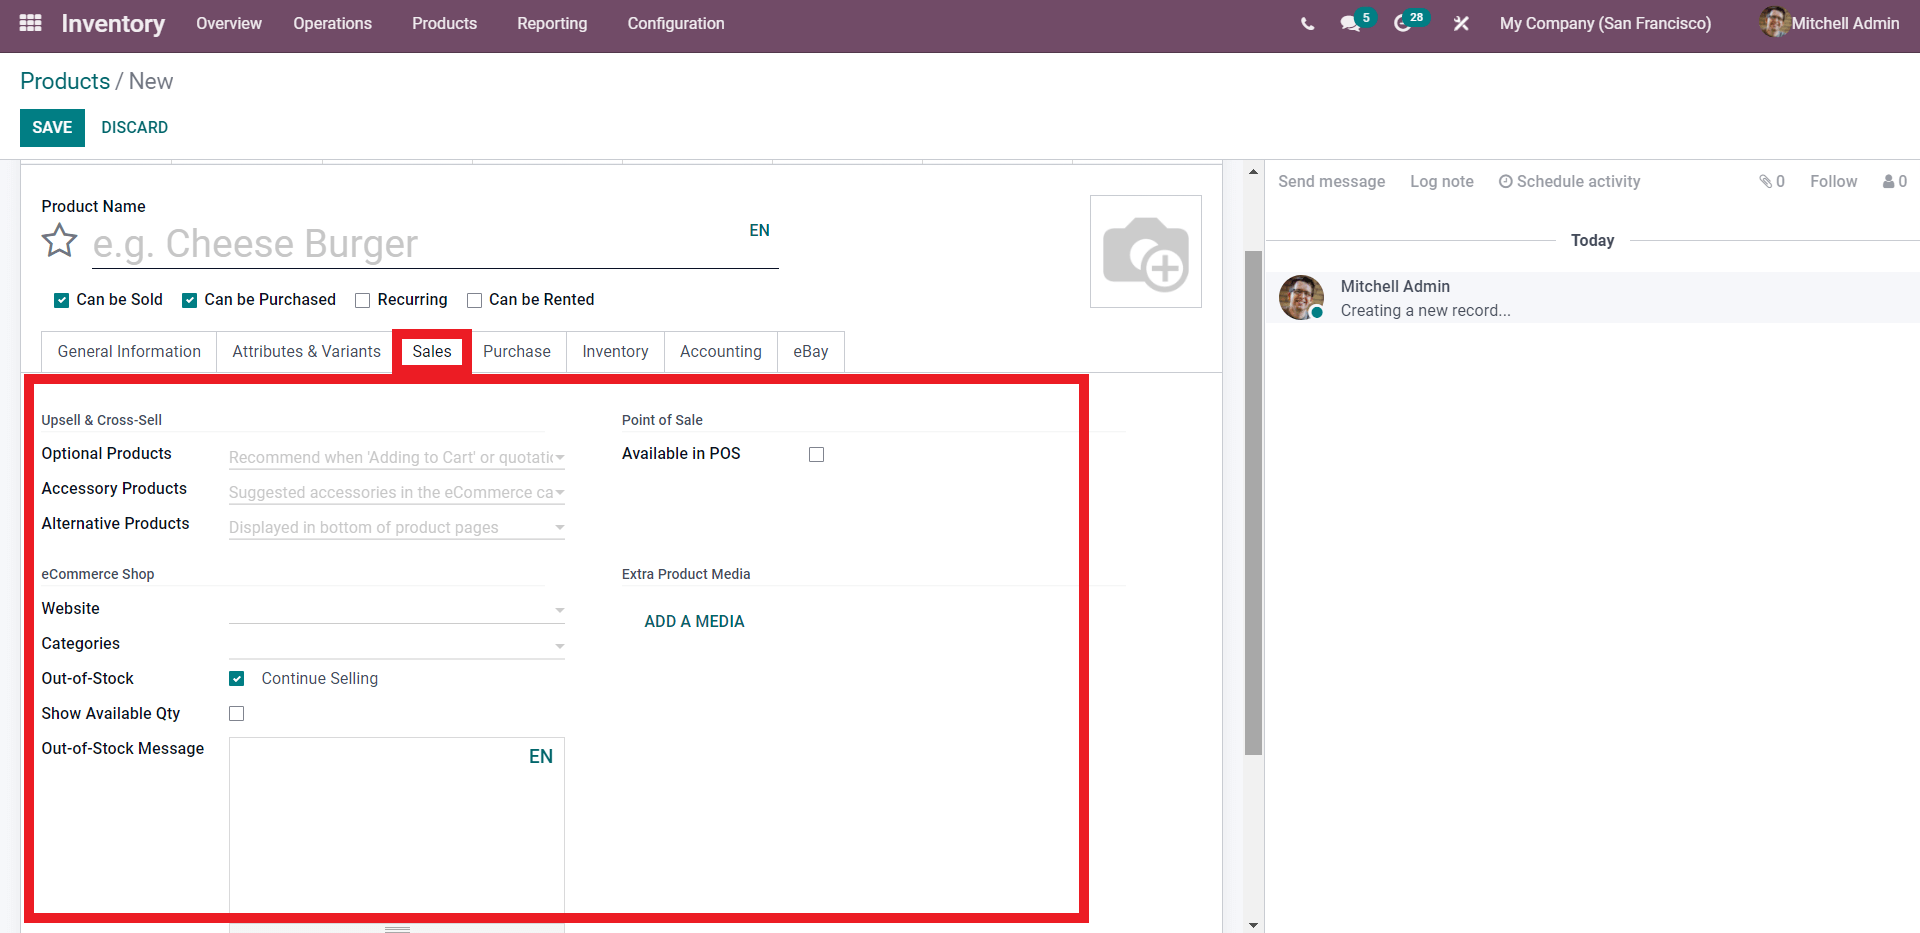Click the DISCARD button
This screenshot has height=933, width=1920.
click(134, 128)
